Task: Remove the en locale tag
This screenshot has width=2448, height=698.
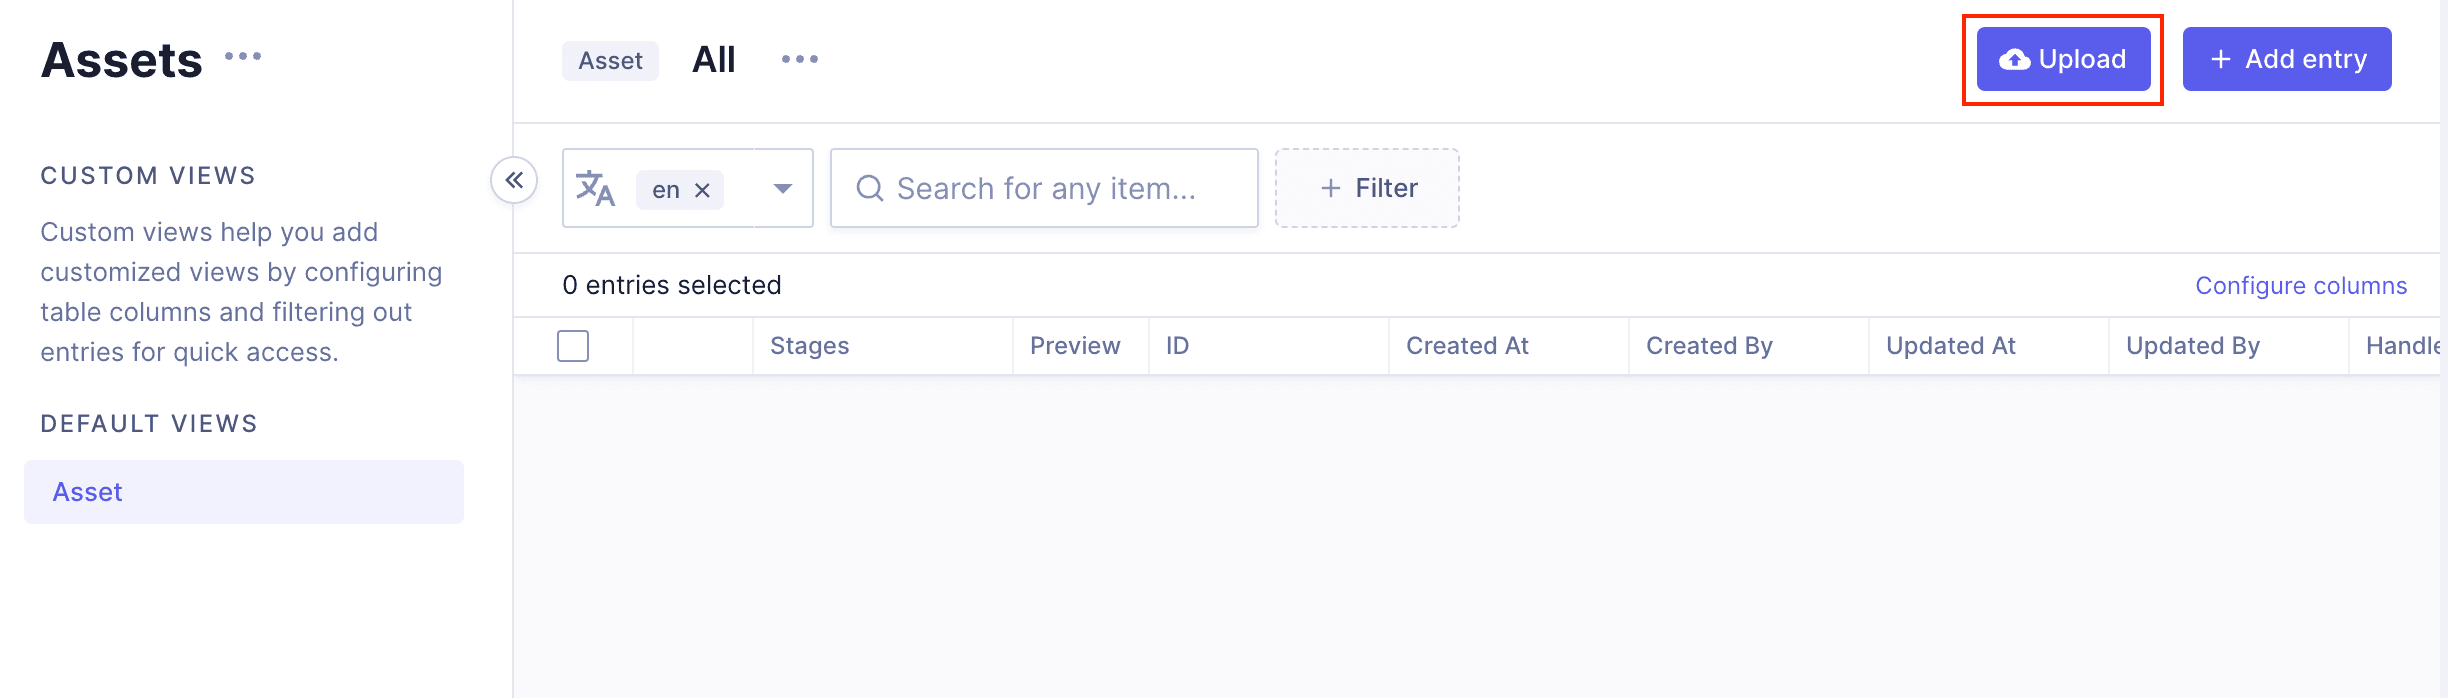Action: click(703, 188)
